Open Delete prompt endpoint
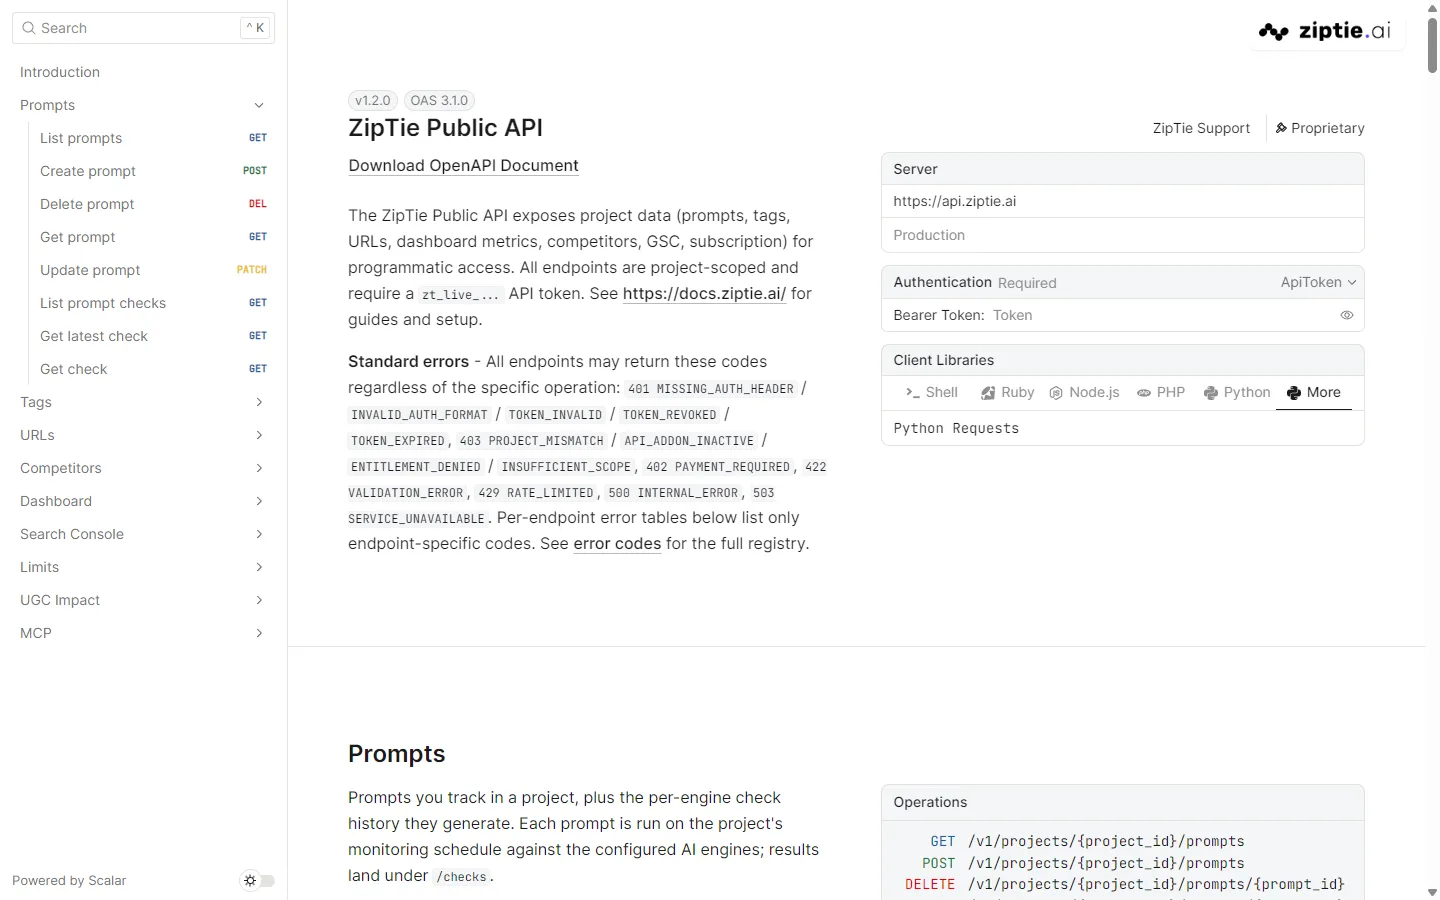Viewport: 1440px width, 900px height. coord(153,204)
